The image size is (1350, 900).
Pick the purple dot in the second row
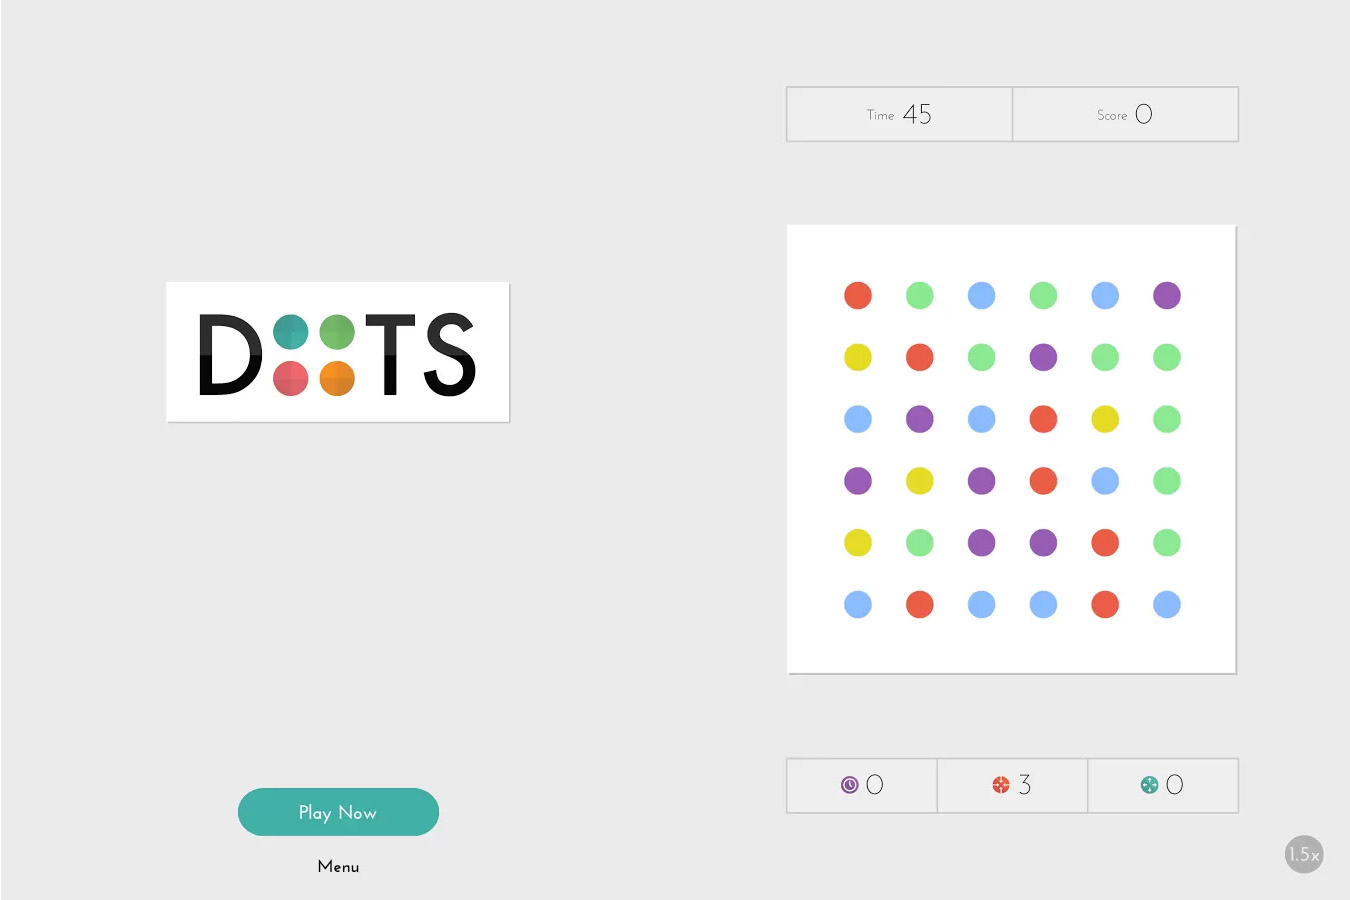click(1043, 357)
